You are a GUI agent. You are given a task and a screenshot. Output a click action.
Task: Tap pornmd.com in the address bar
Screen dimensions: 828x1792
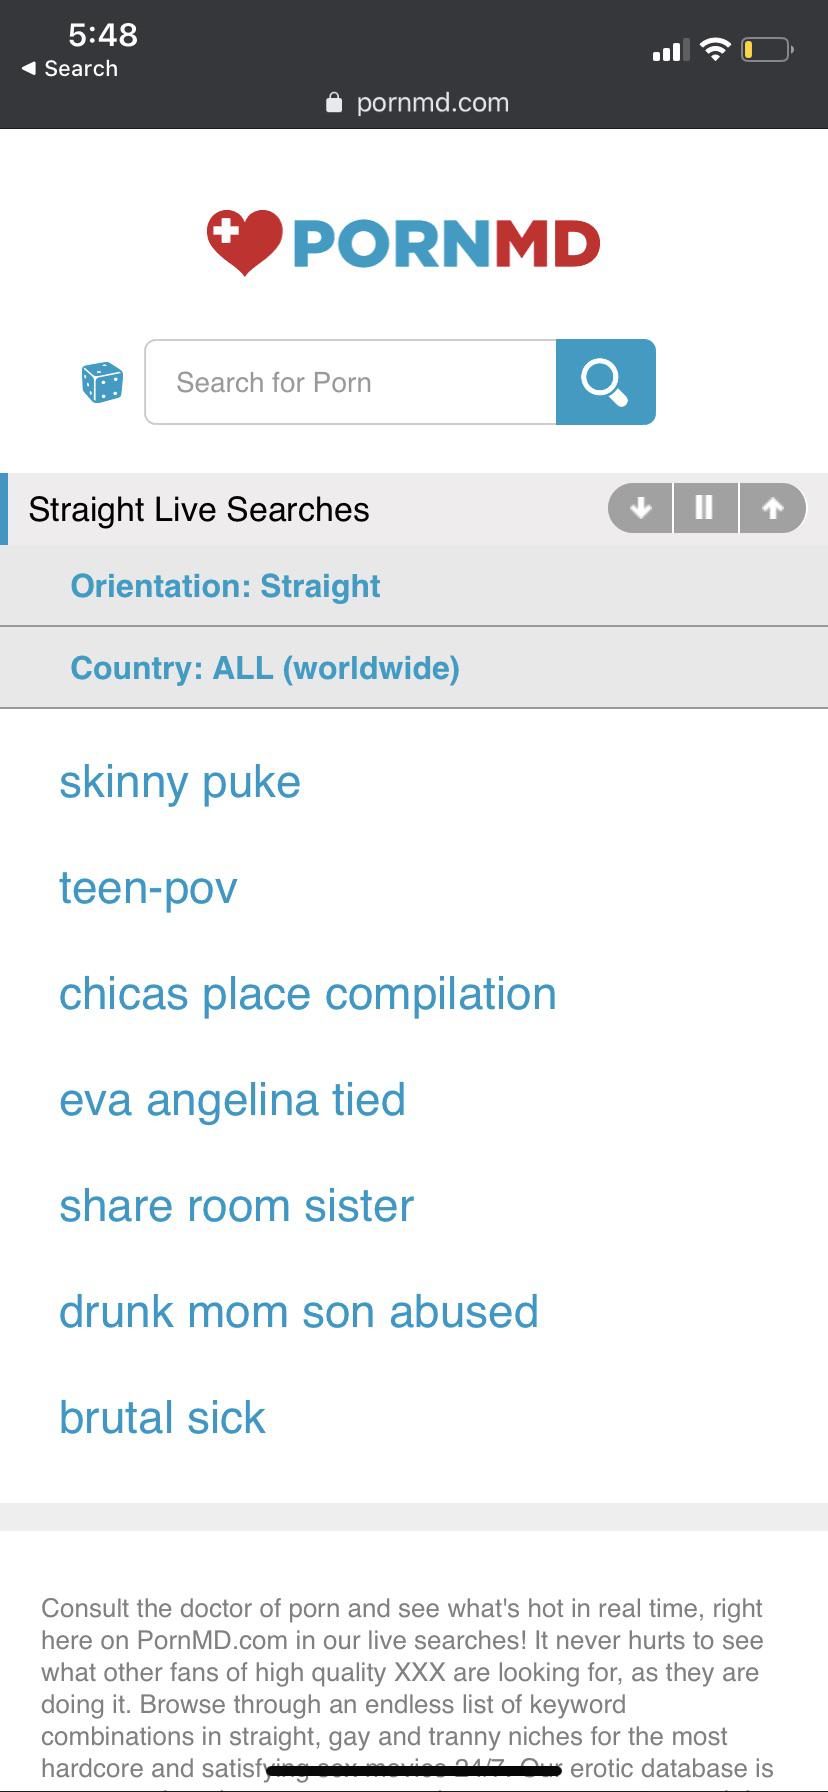tap(430, 102)
